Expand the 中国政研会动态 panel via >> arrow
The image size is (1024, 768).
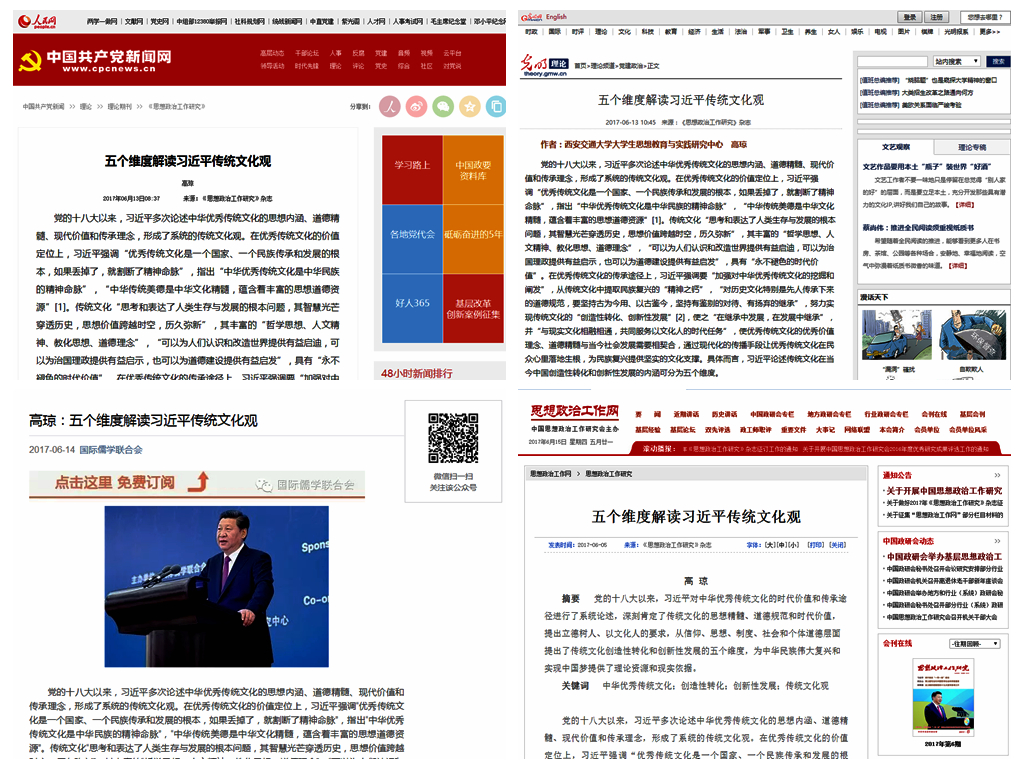click(x=997, y=541)
